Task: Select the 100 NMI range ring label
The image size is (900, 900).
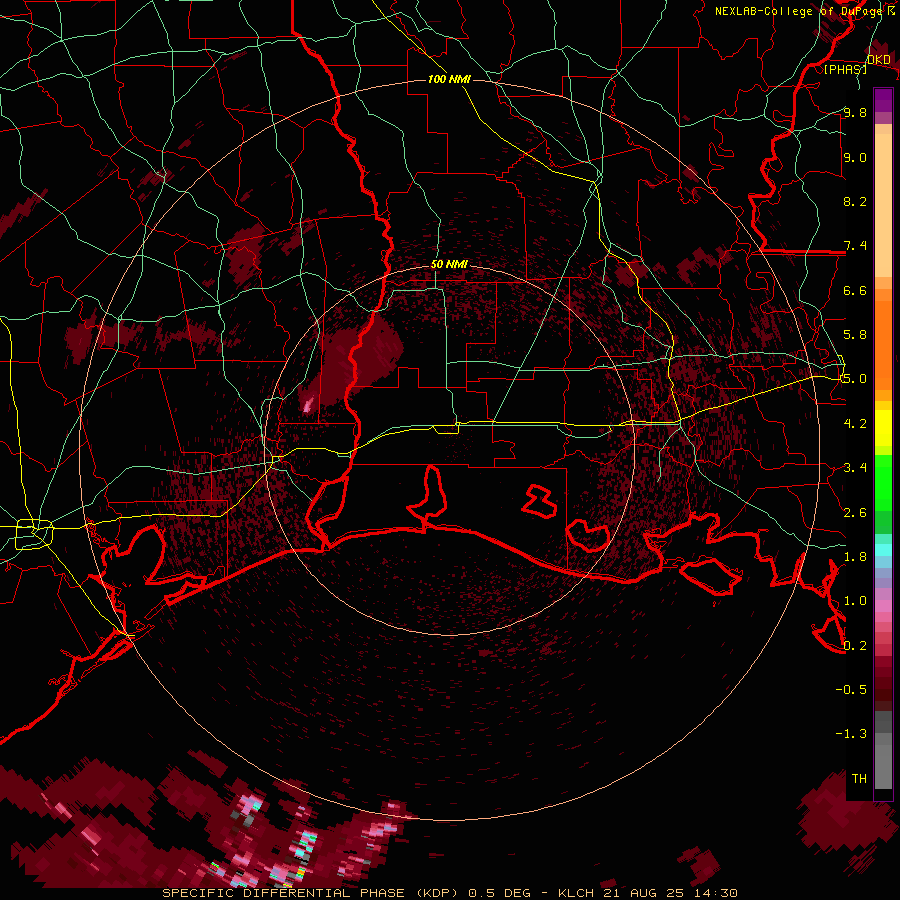Action: click(x=449, y=79)
